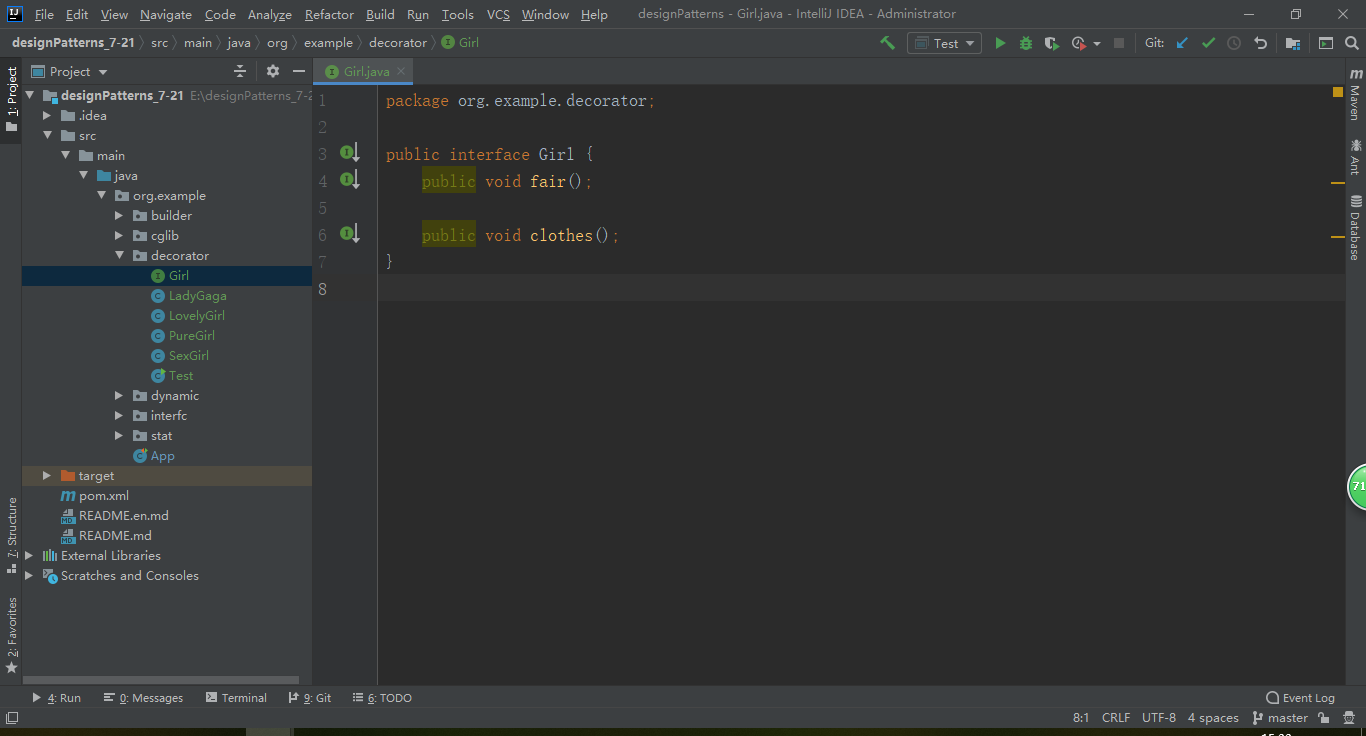The height and width of the screenshot is (736, 1366).
Task: Open the Navigate menu
Action: point(166,14)
